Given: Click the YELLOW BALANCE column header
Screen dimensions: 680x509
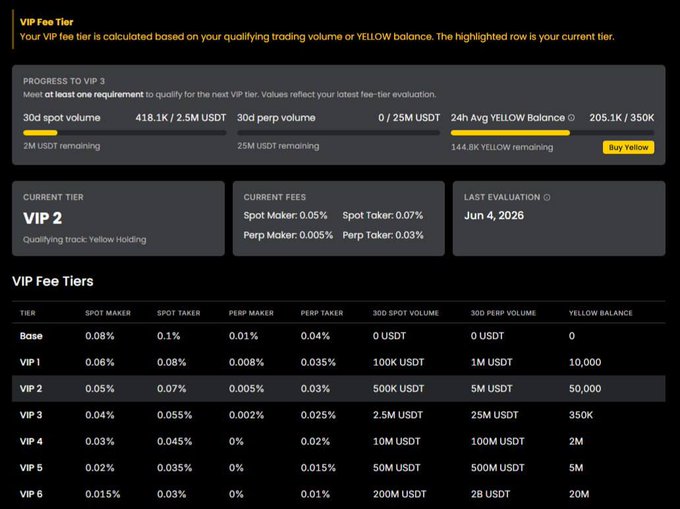Looking at the screenshot, I should click(x=601, y=313).
